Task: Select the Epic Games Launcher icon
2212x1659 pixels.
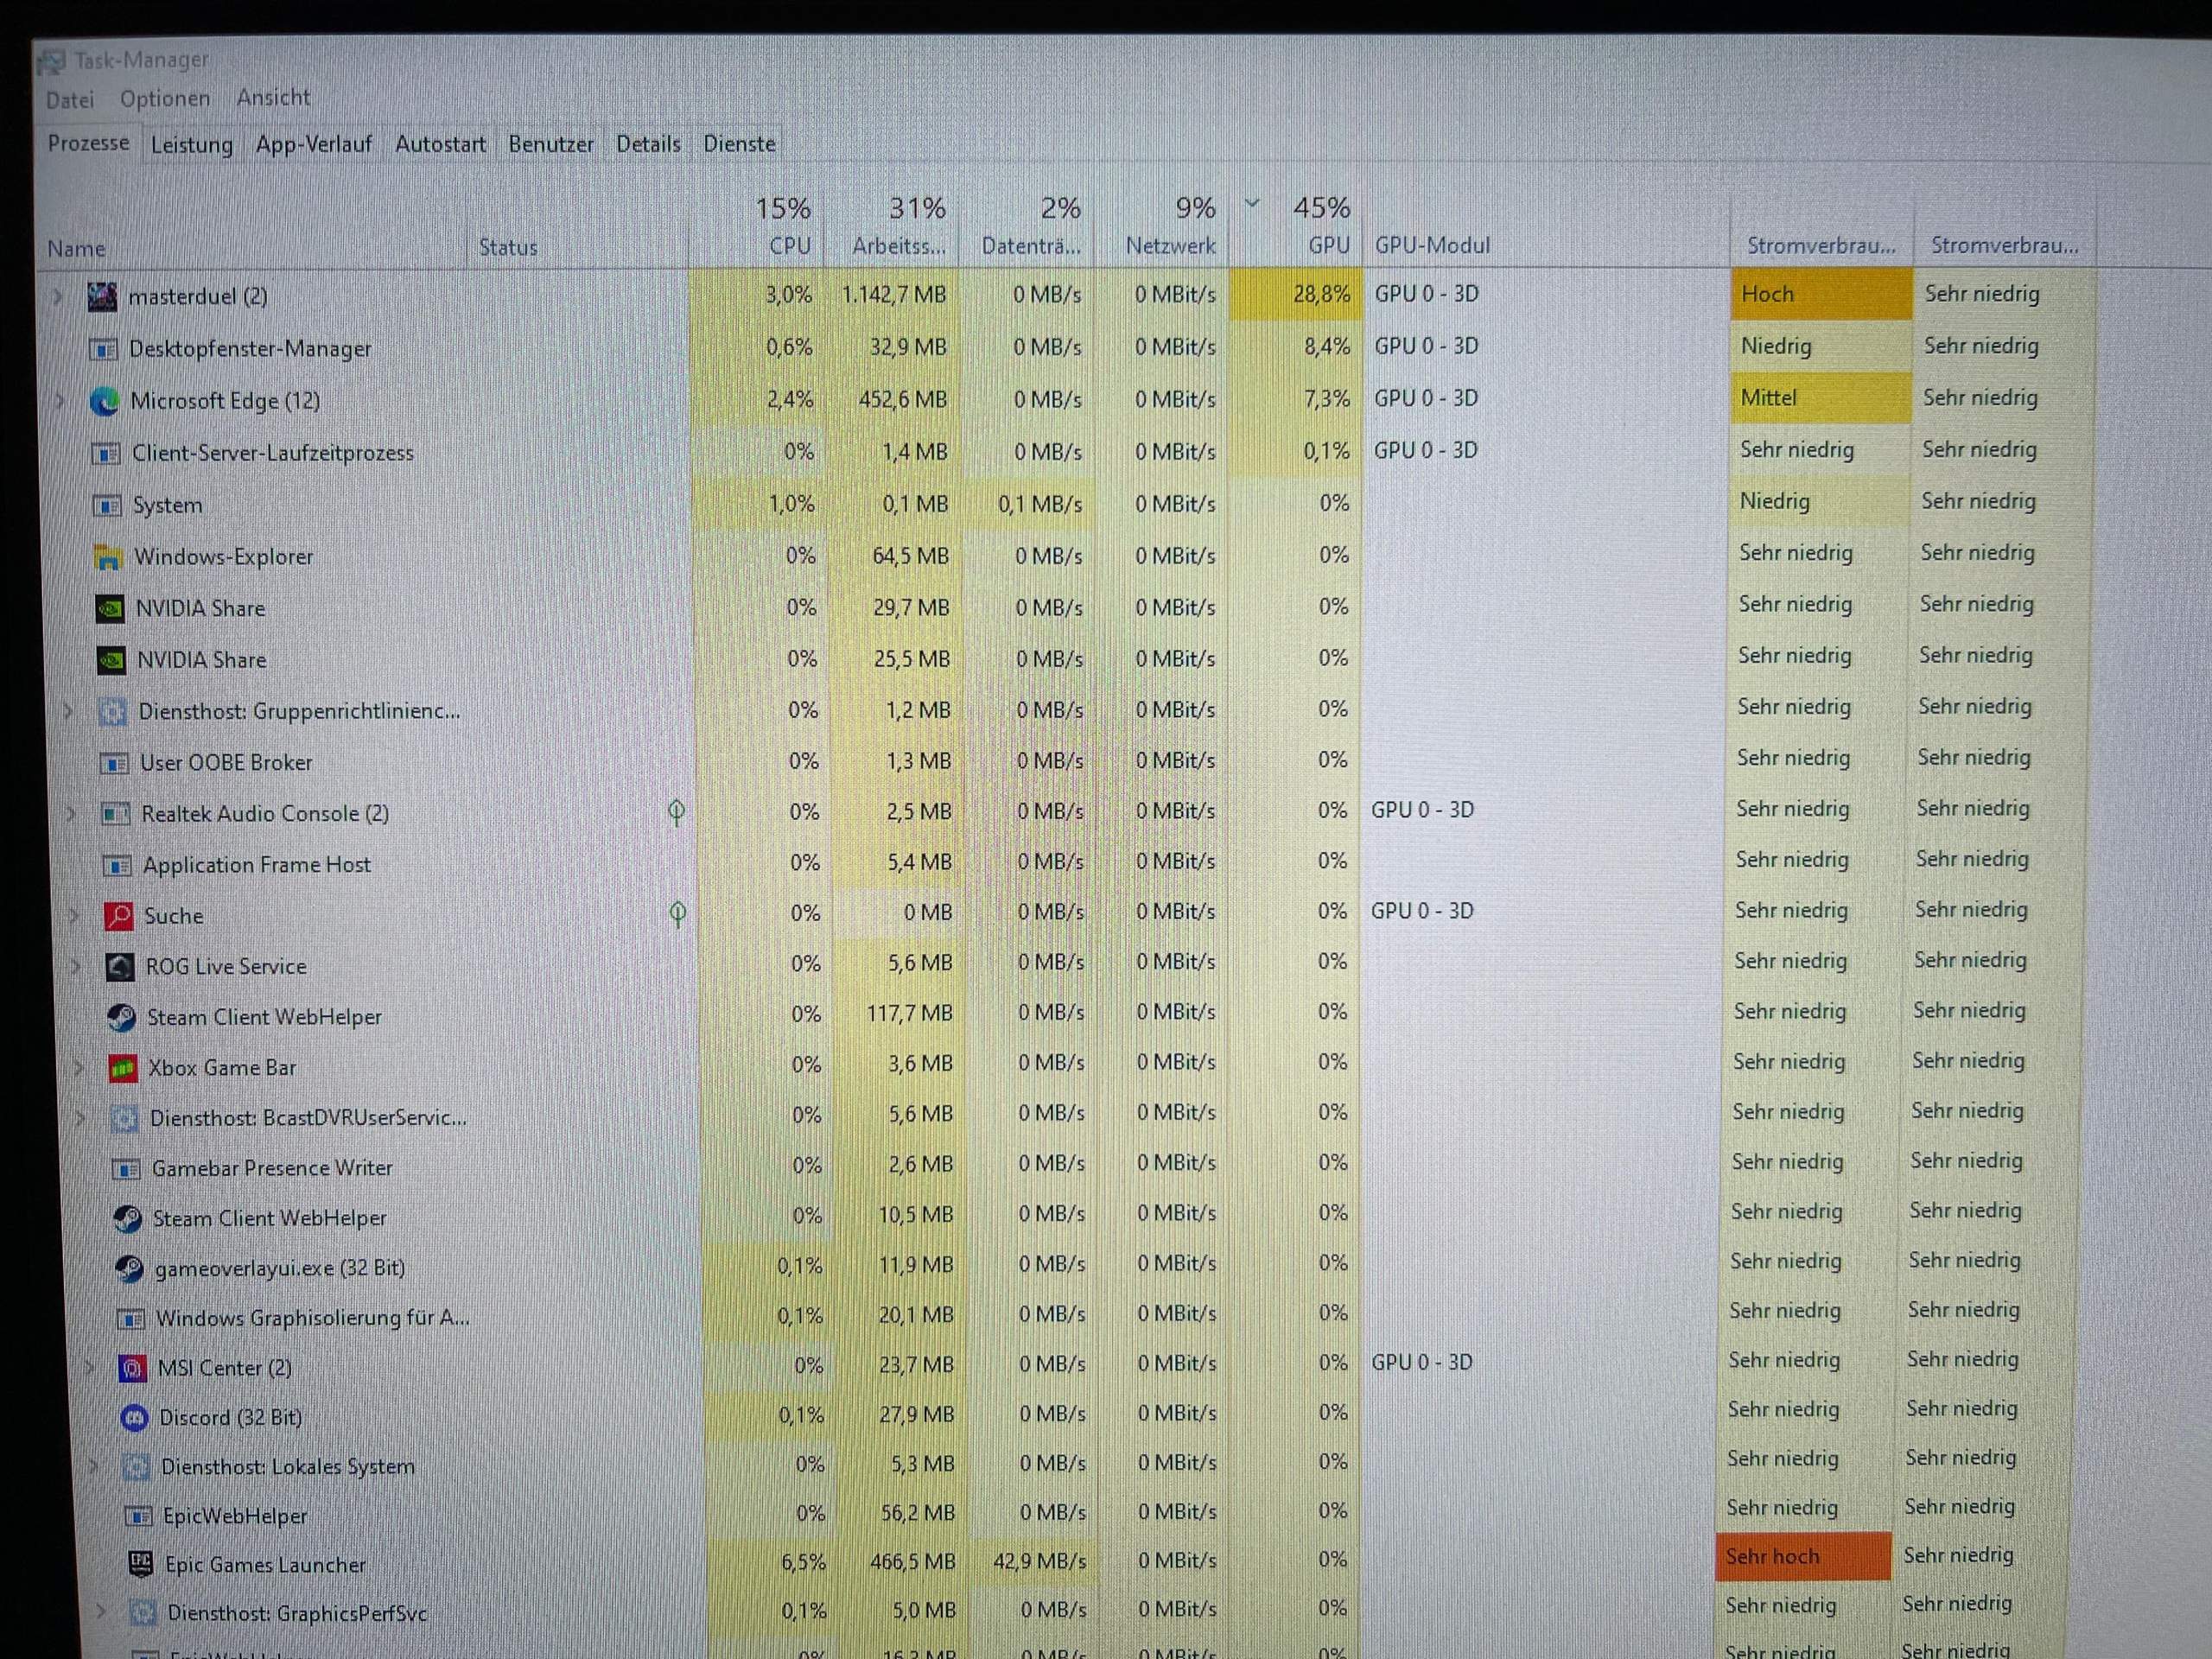Action: [x=140, y=1563]
